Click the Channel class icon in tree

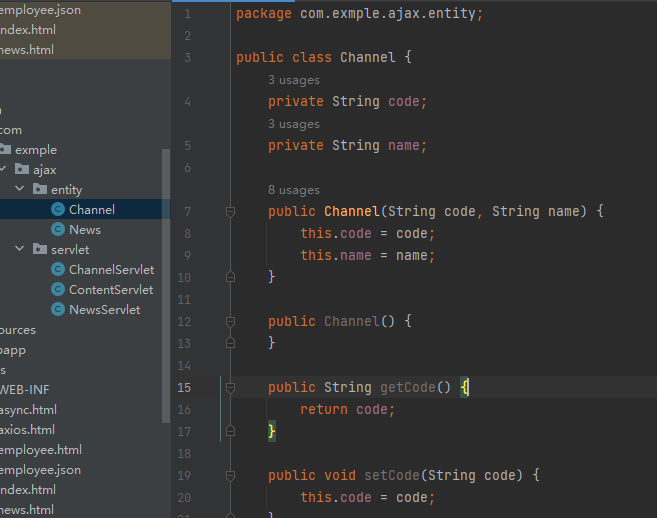(x=58, y=210)
